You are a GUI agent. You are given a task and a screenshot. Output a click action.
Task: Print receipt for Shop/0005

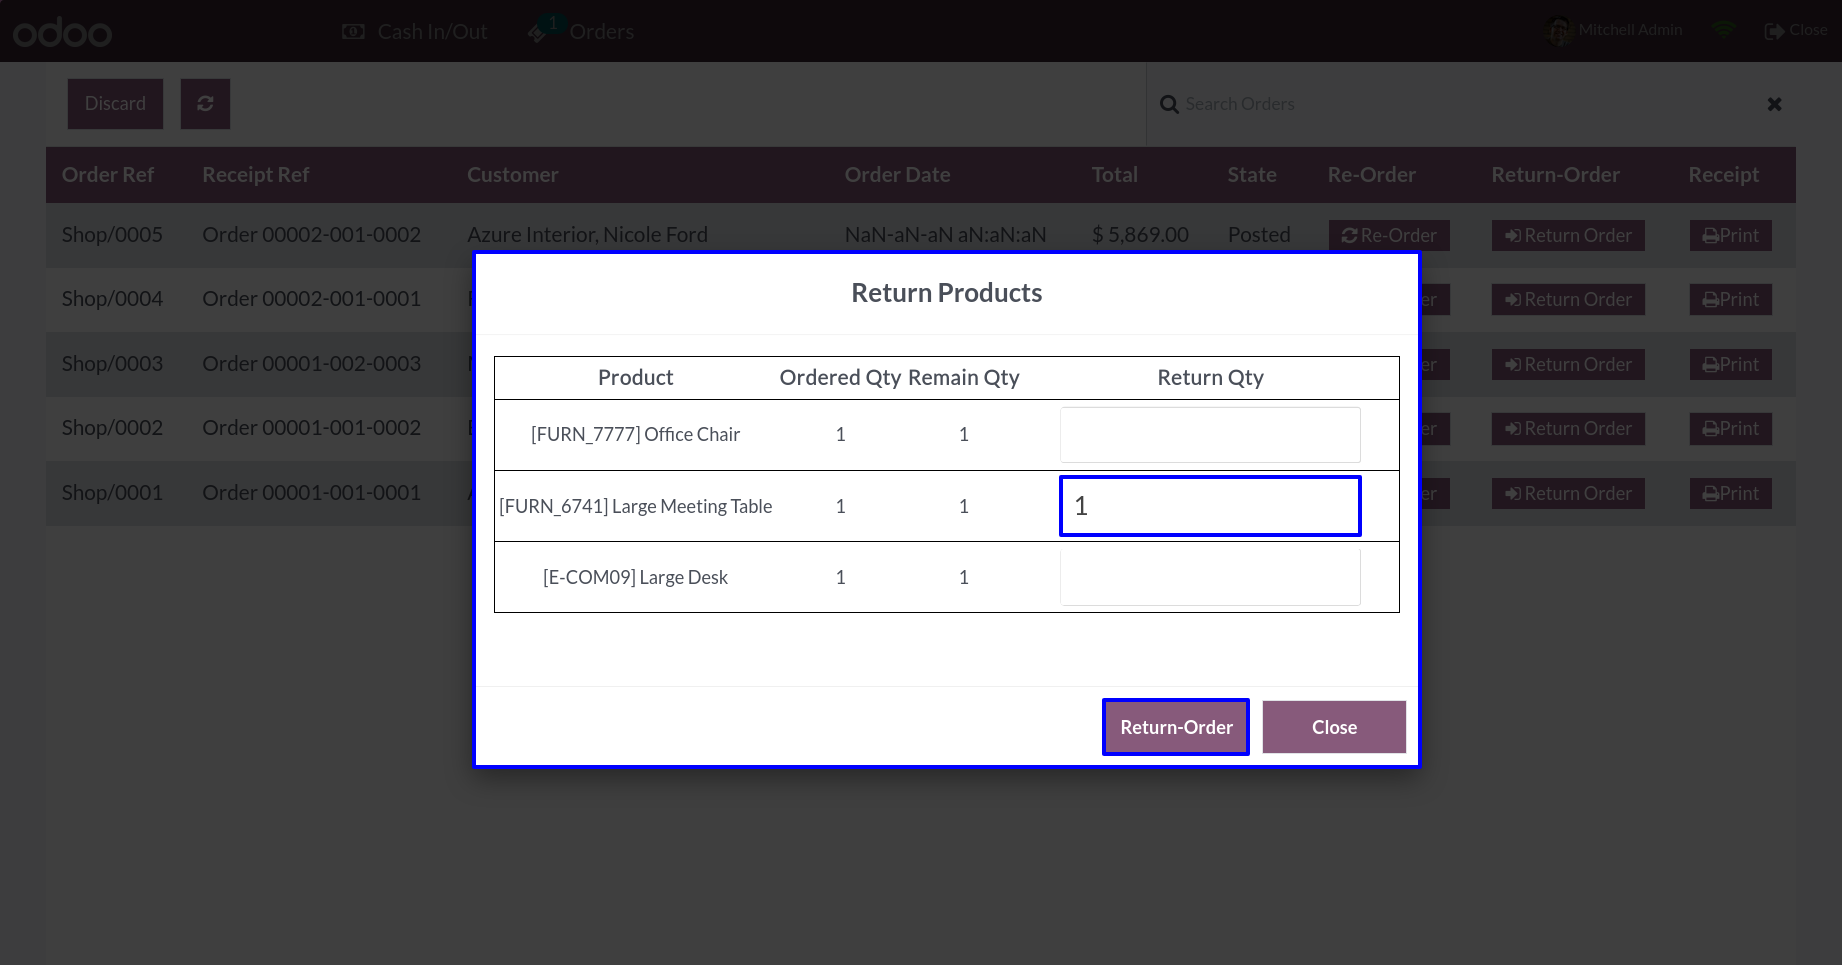click(1730, 236)
